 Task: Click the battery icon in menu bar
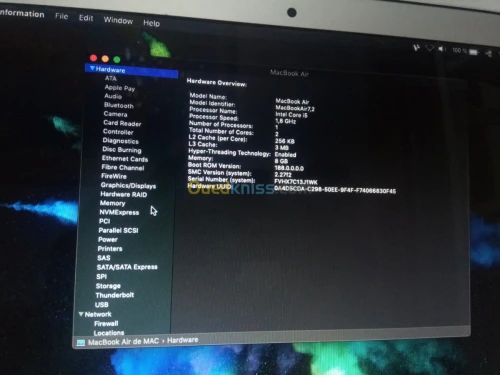point(474,52)
